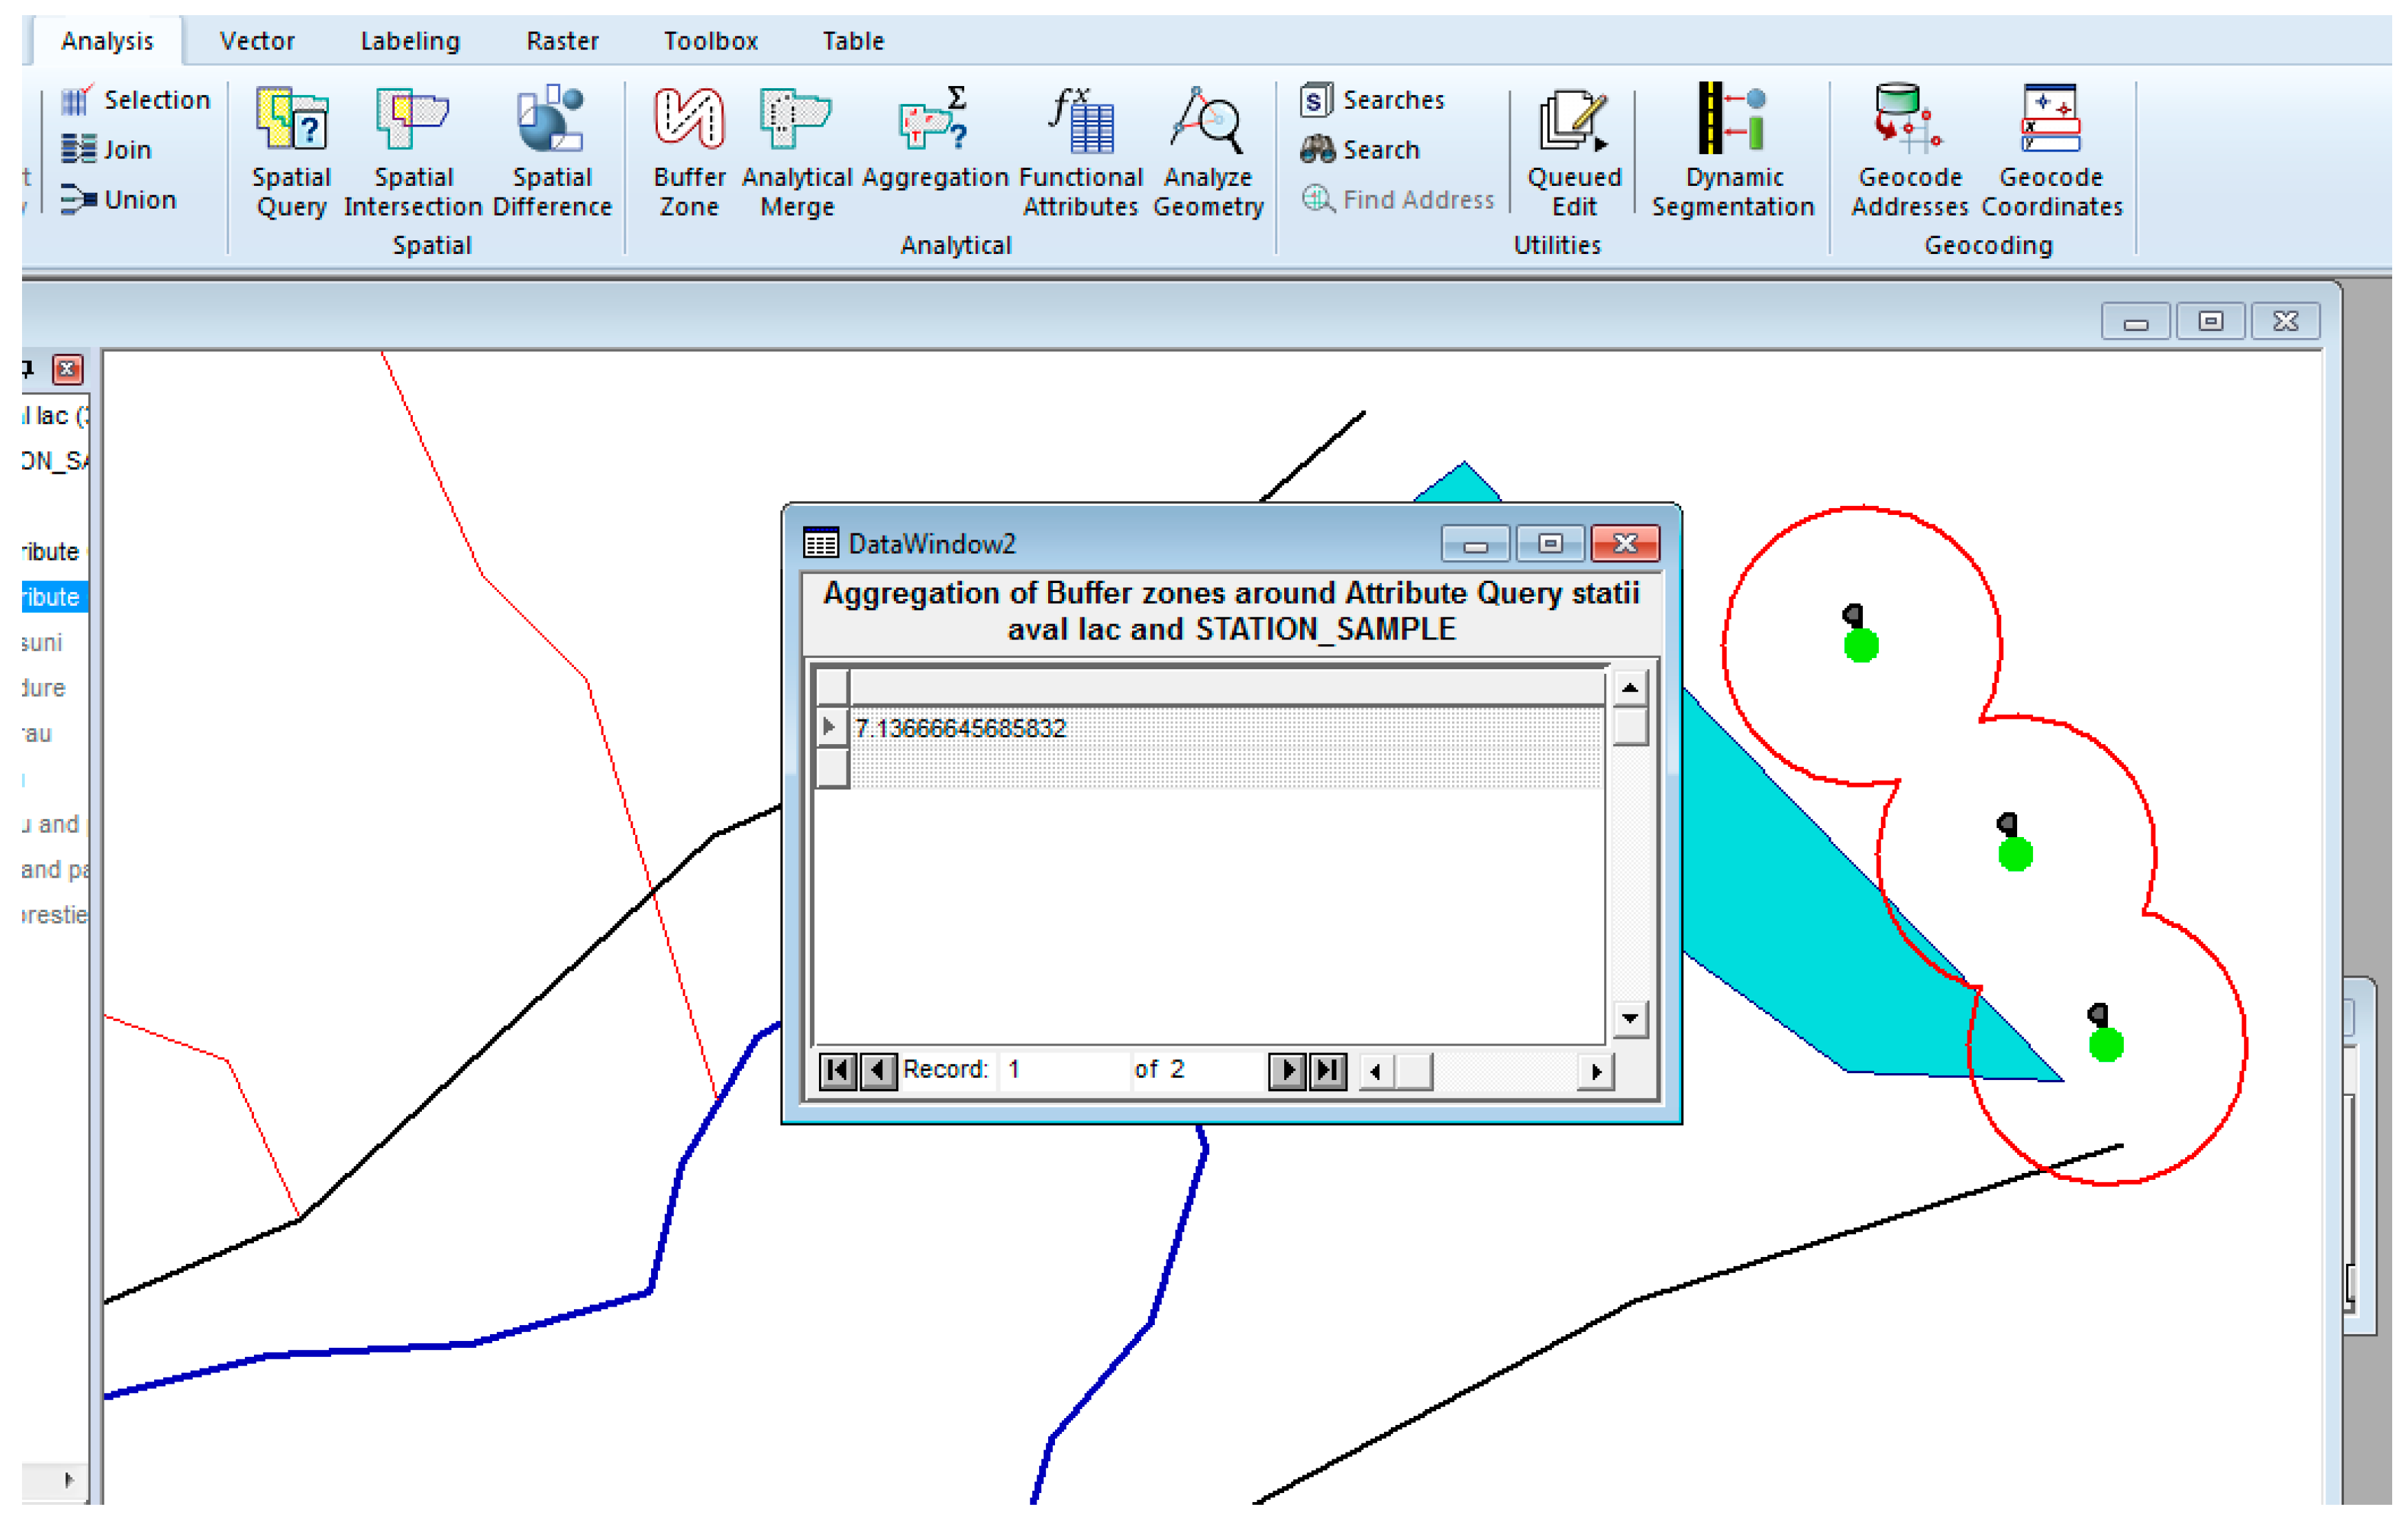Switch to the Vector ribbon tab
Image resolution: width=2408 pixels, height=1522 pixels.
(x=257, y=41)
